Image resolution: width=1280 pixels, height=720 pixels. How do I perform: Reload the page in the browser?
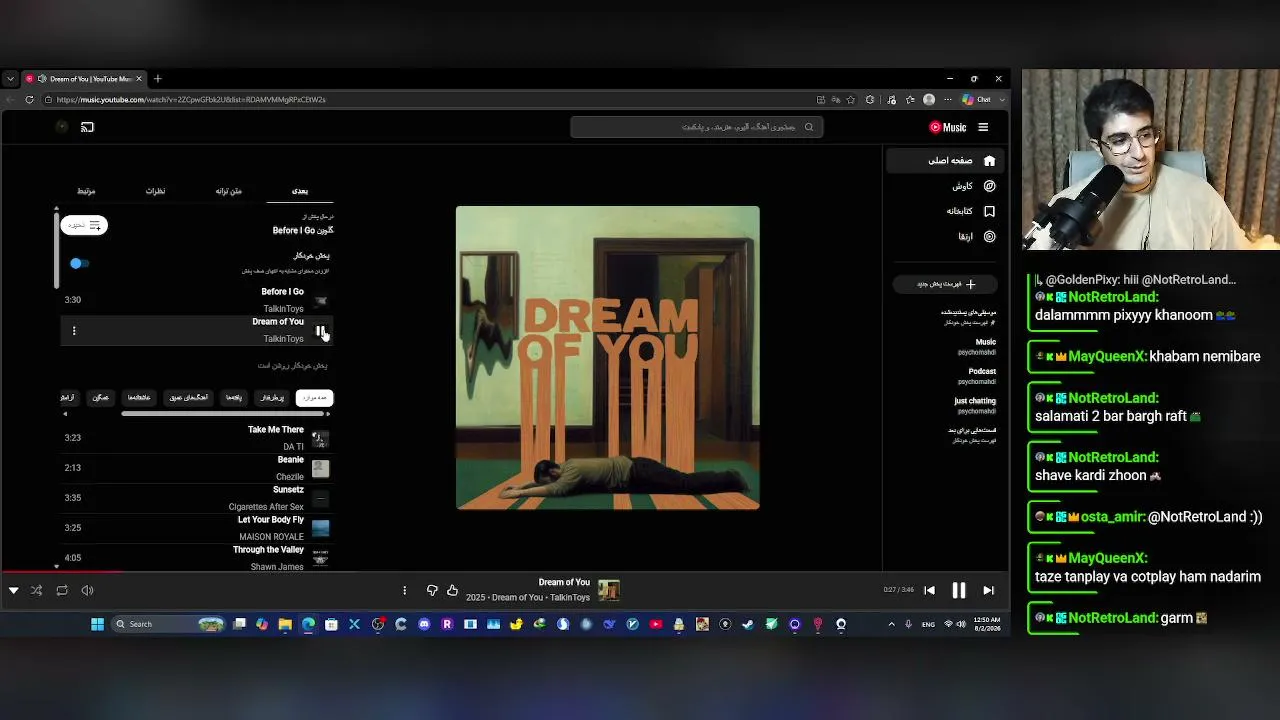30,100
